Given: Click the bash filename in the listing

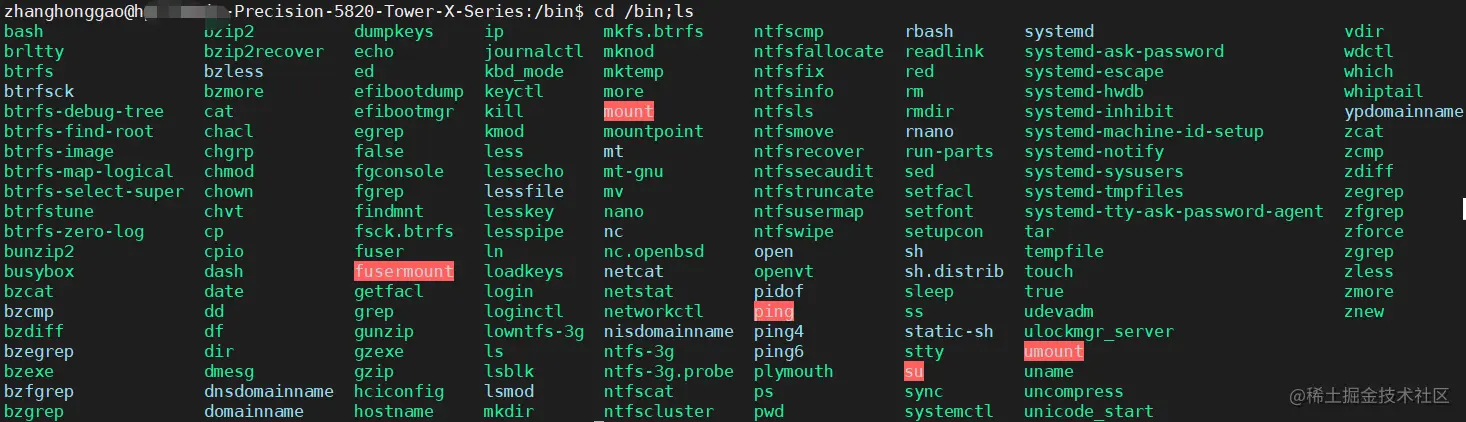Looking at the screenshot, I should [24, 31].
